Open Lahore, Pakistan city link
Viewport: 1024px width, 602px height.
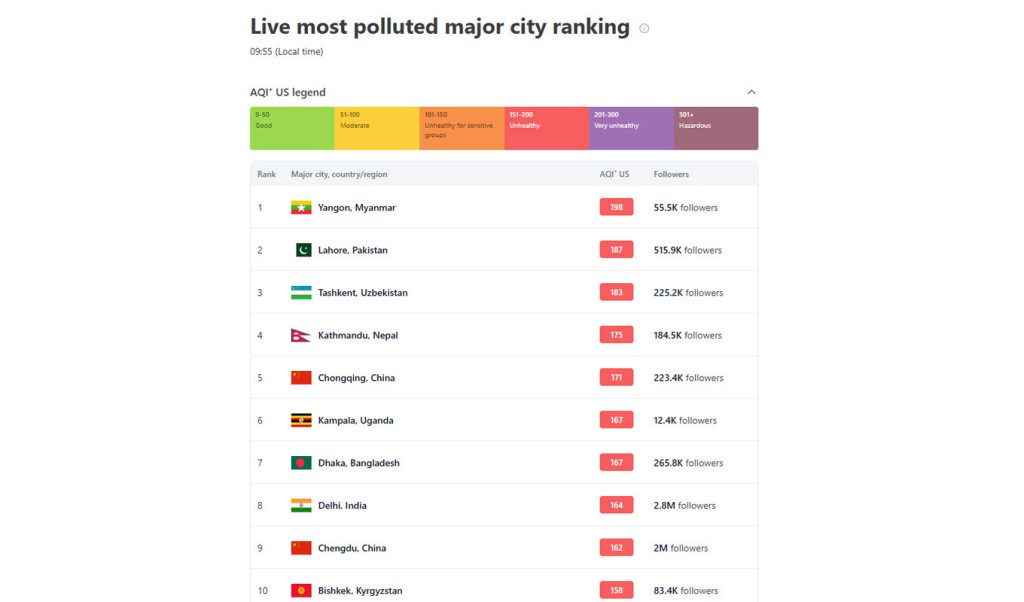(x=353, y=250)
